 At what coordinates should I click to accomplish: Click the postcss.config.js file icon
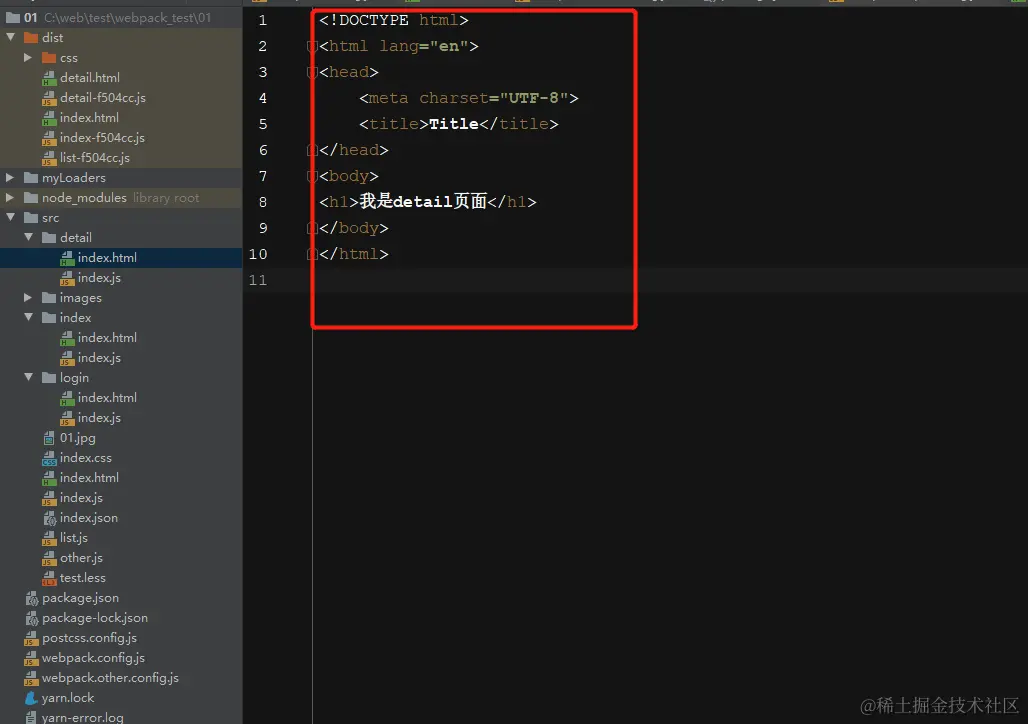click(x=31, y=638)
